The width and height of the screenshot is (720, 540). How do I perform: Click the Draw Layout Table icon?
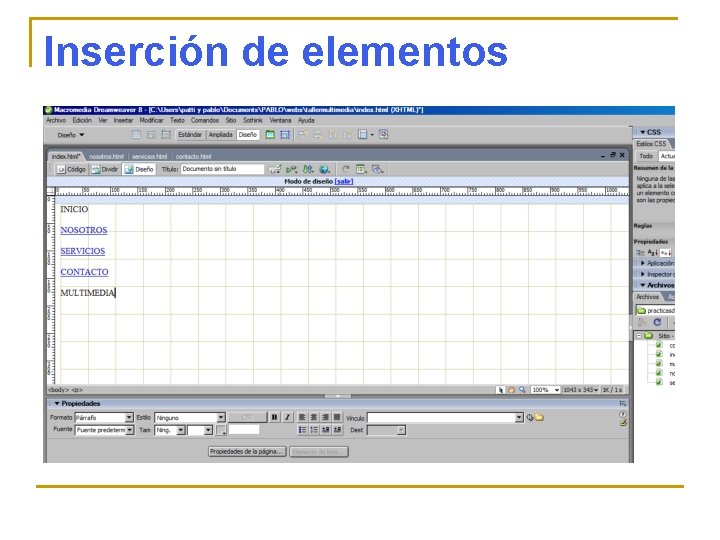tap(270, 135)
